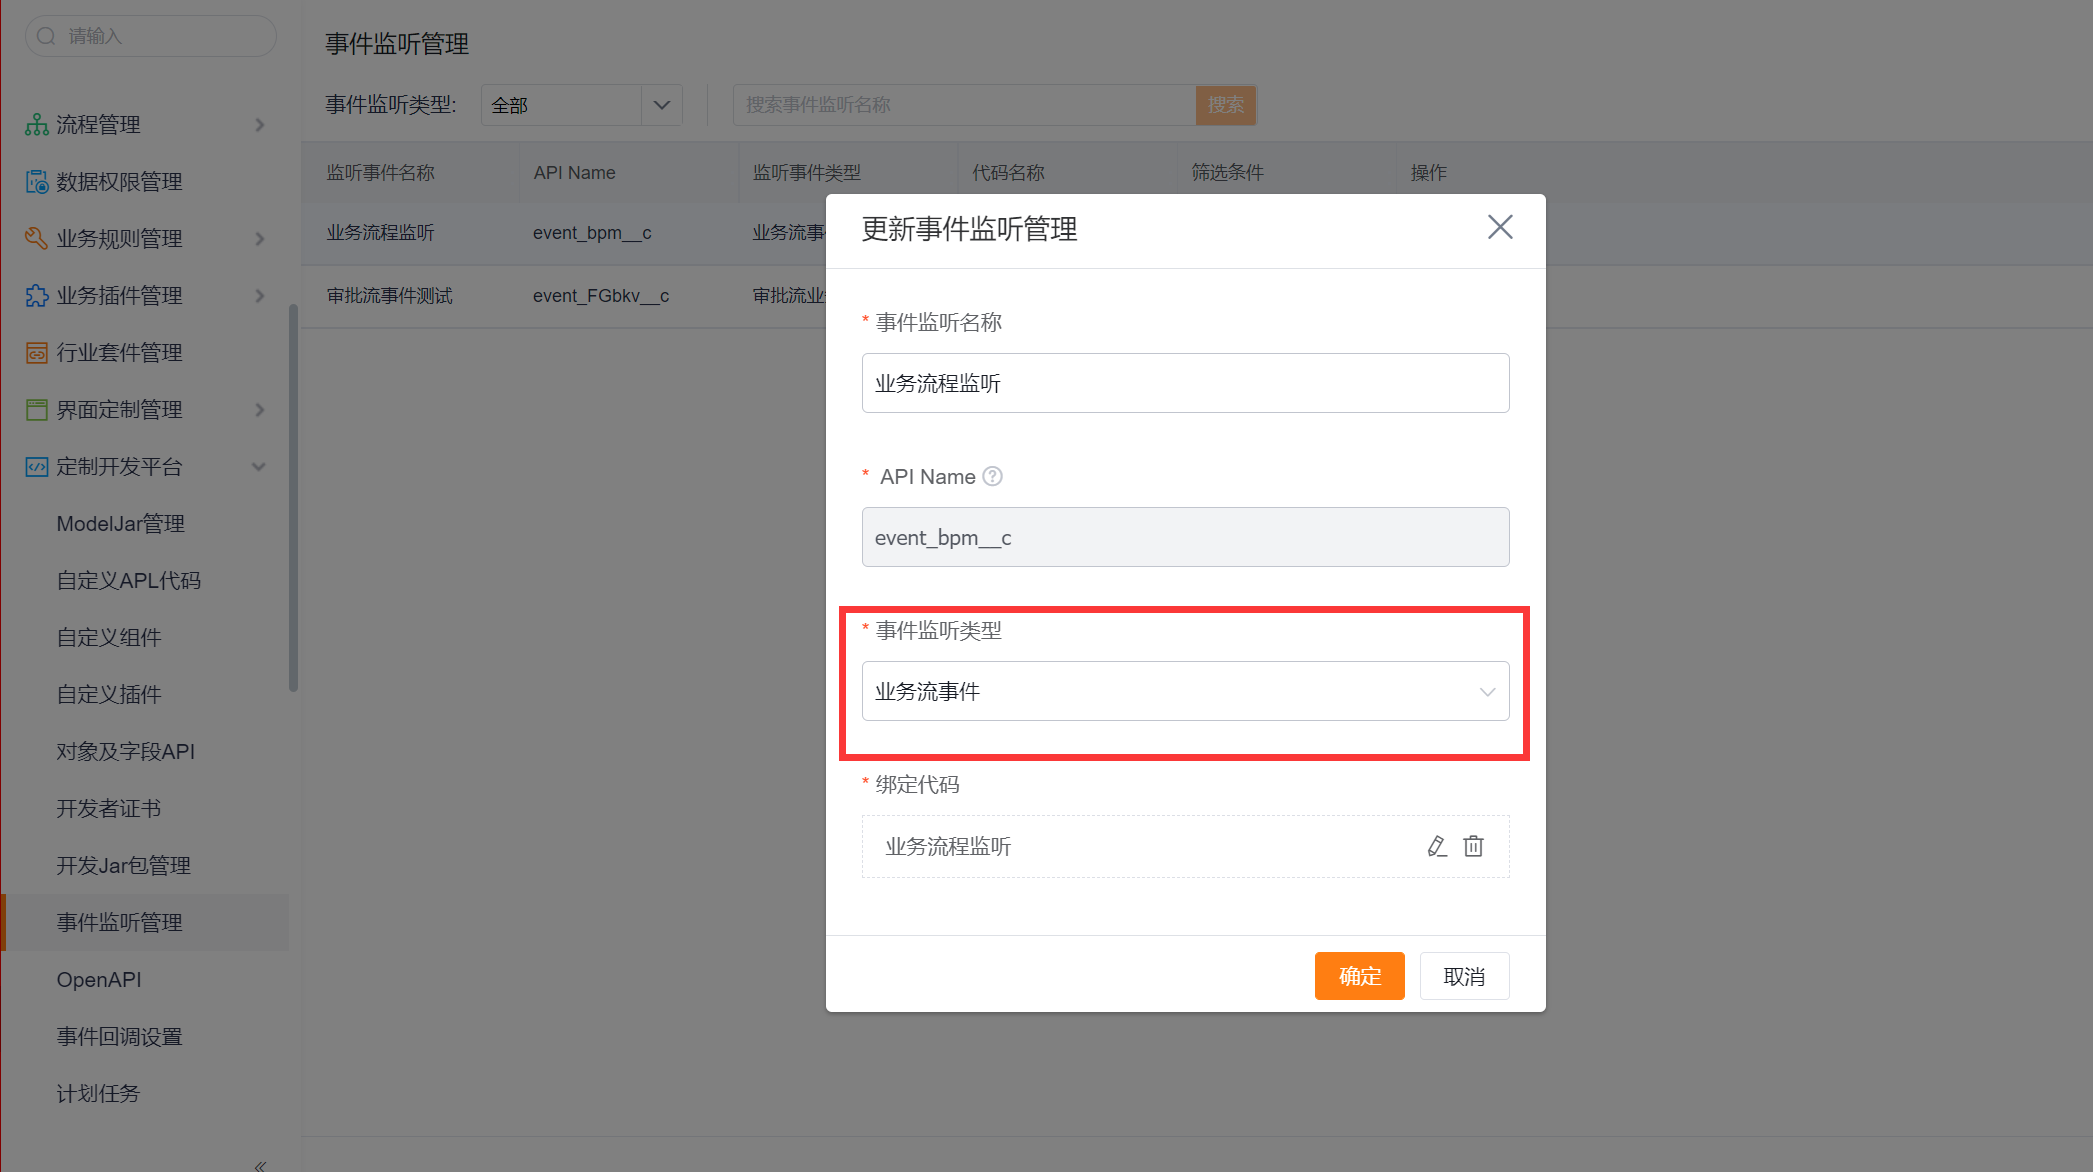Click the 监听事件类型 column header
The width and height of the screenshot is (2093, 1172).
(x=806, y=173)
